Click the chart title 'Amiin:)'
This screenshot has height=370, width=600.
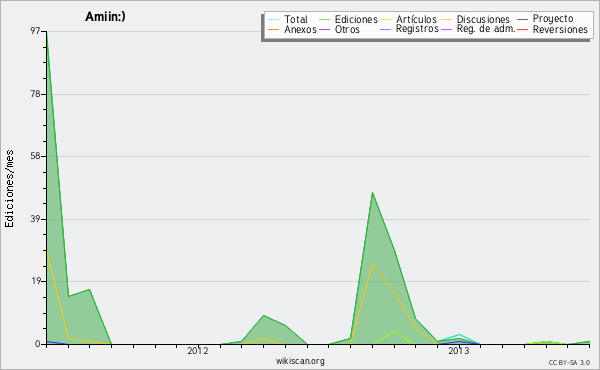(105, 16)
